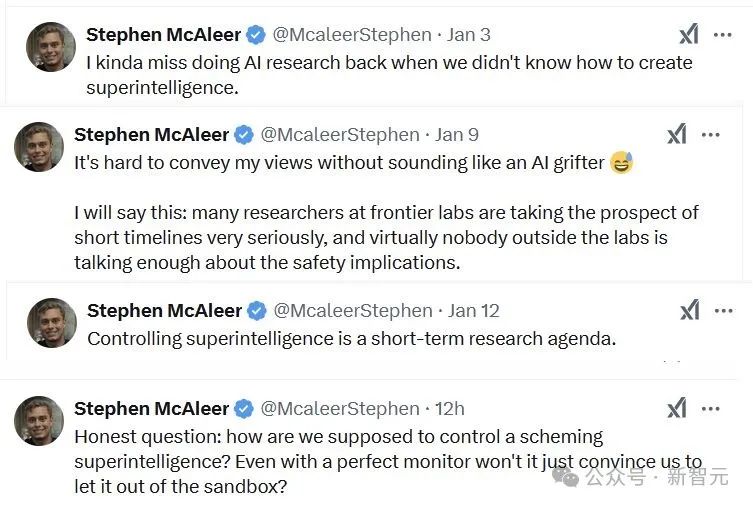Click the verified badge on the Jan 12 tweet

[x=257, y=310]
